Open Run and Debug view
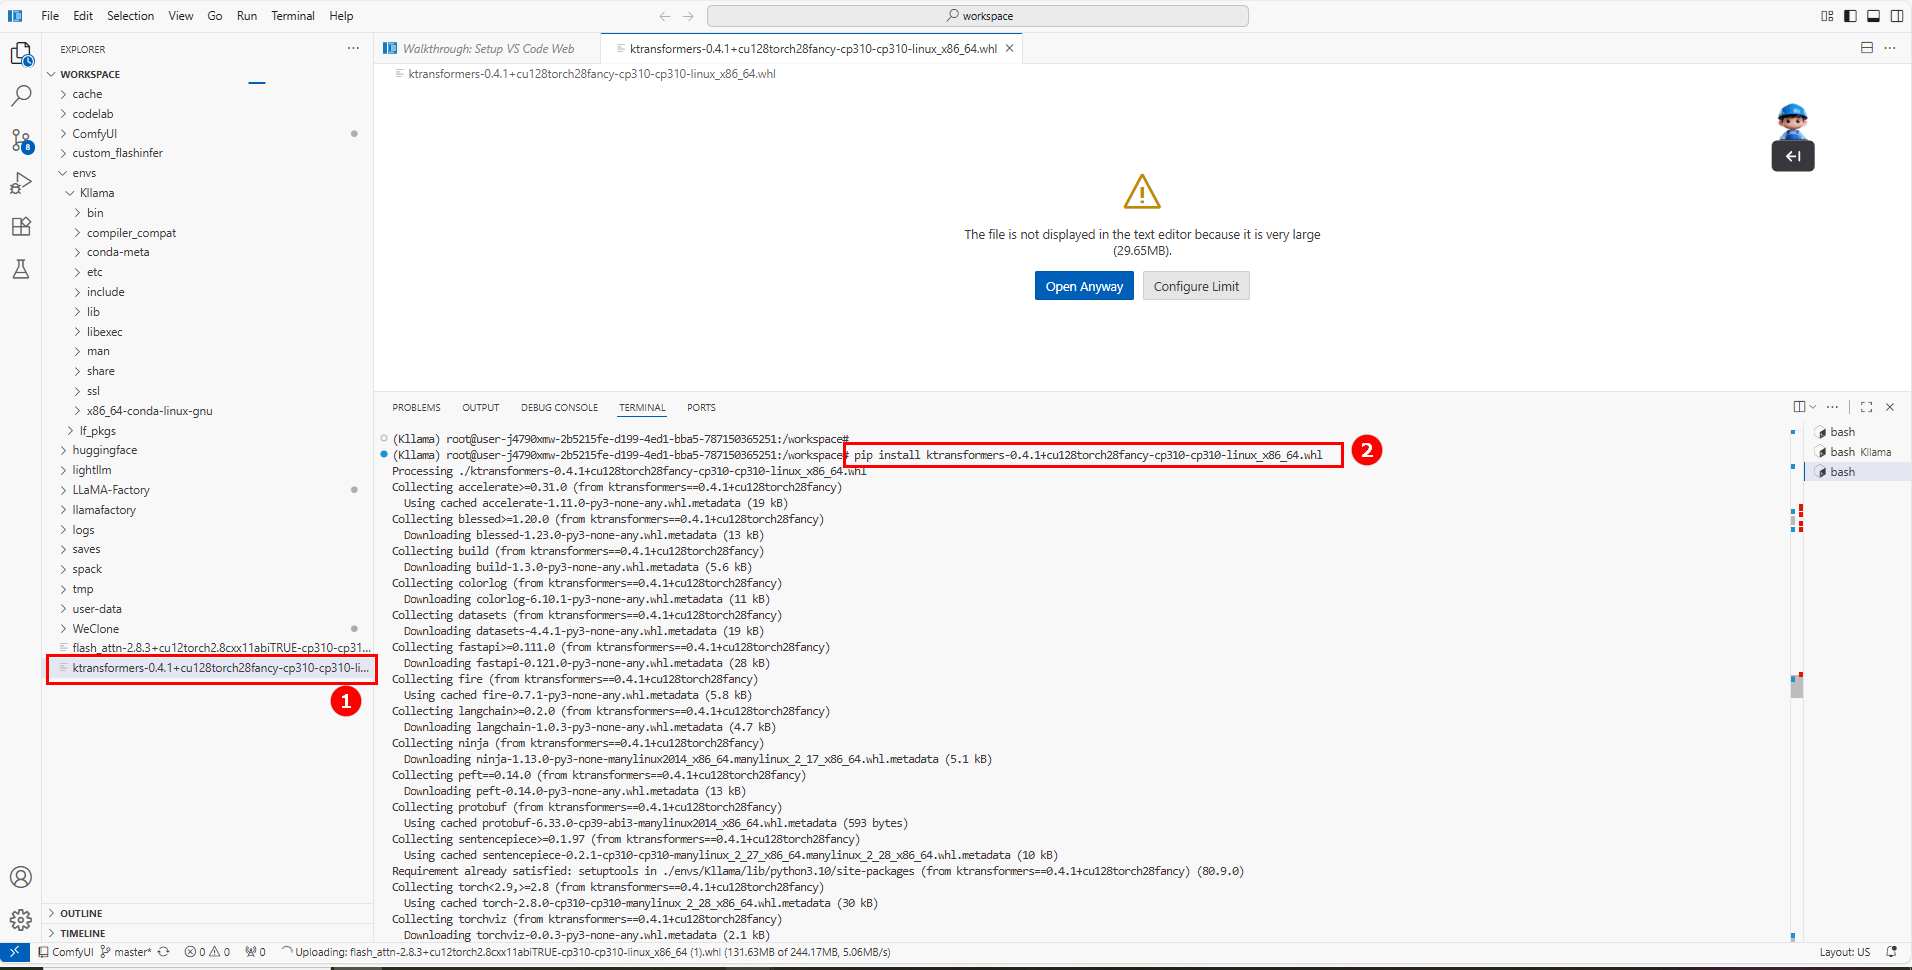This screenshot has width=1912, height=970. 21,184
